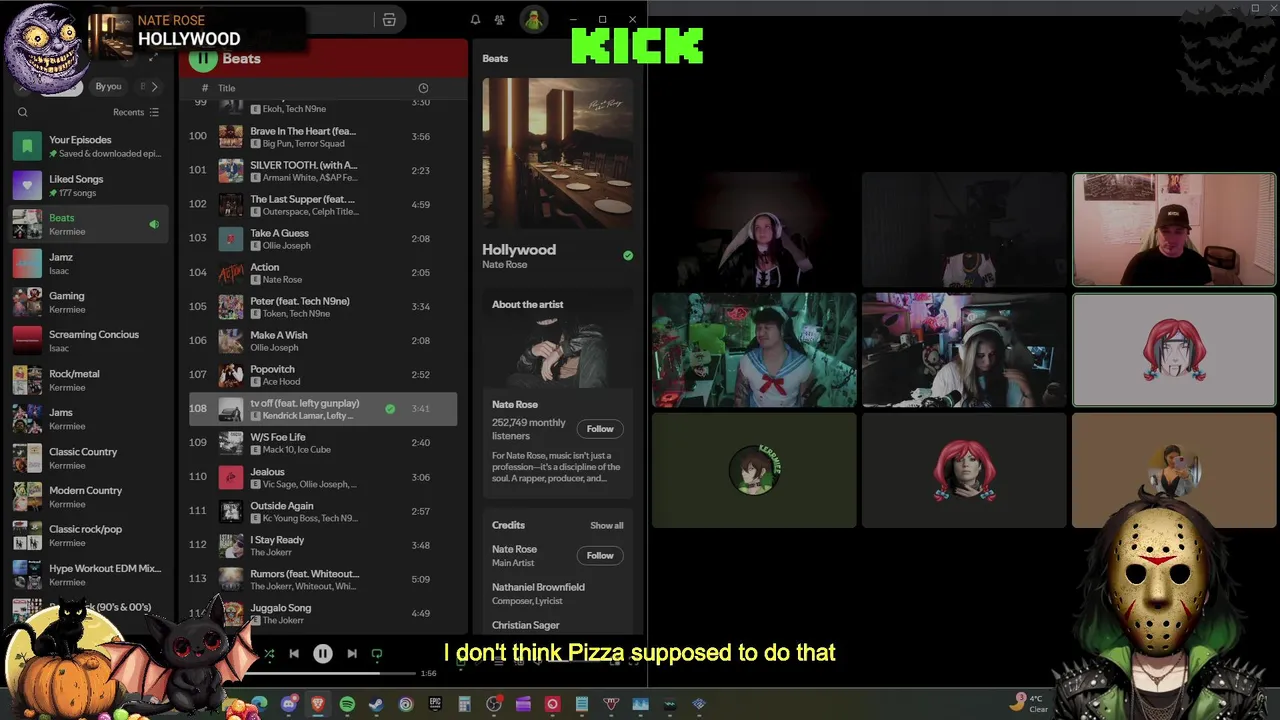Select track 102 The Last Supper
The image size is (1280, 720).
(323, 204)
